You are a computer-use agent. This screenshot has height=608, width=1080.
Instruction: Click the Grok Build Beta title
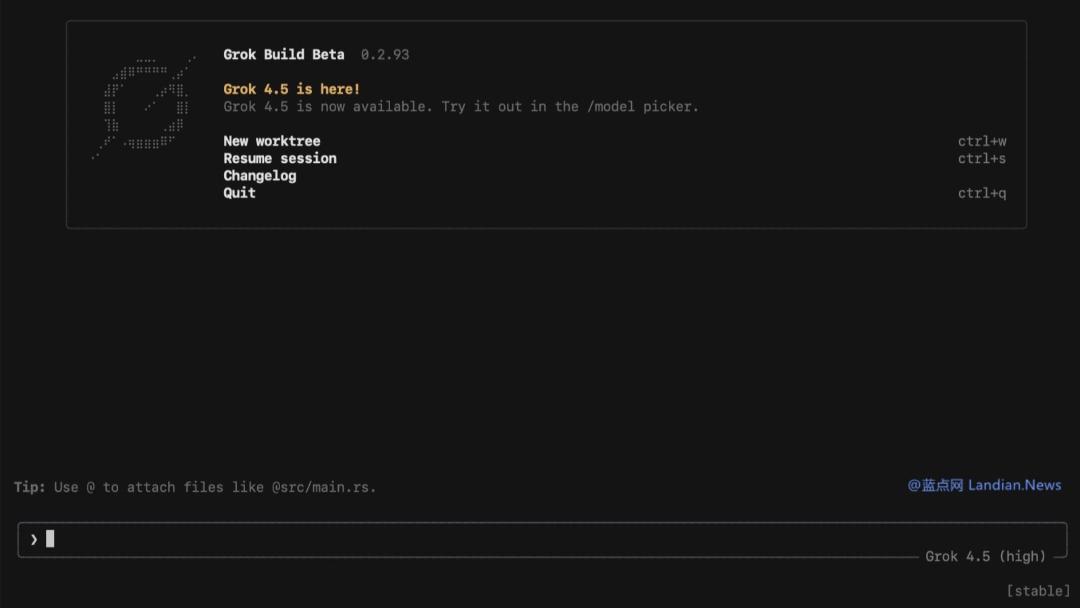point(284,54)
